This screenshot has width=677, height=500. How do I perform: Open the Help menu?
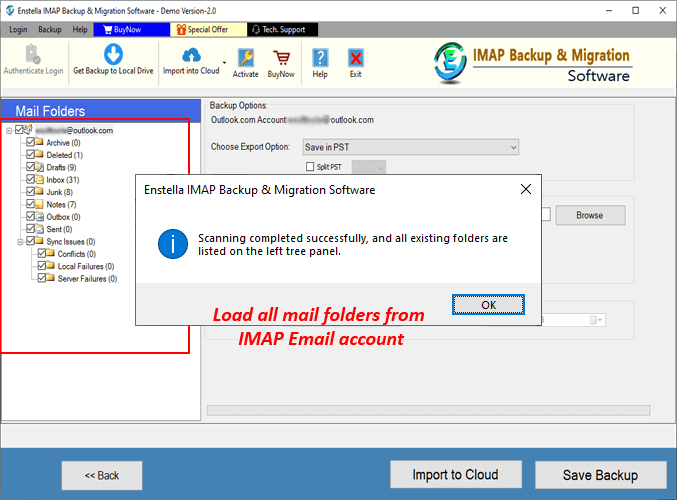coord(79,29)
